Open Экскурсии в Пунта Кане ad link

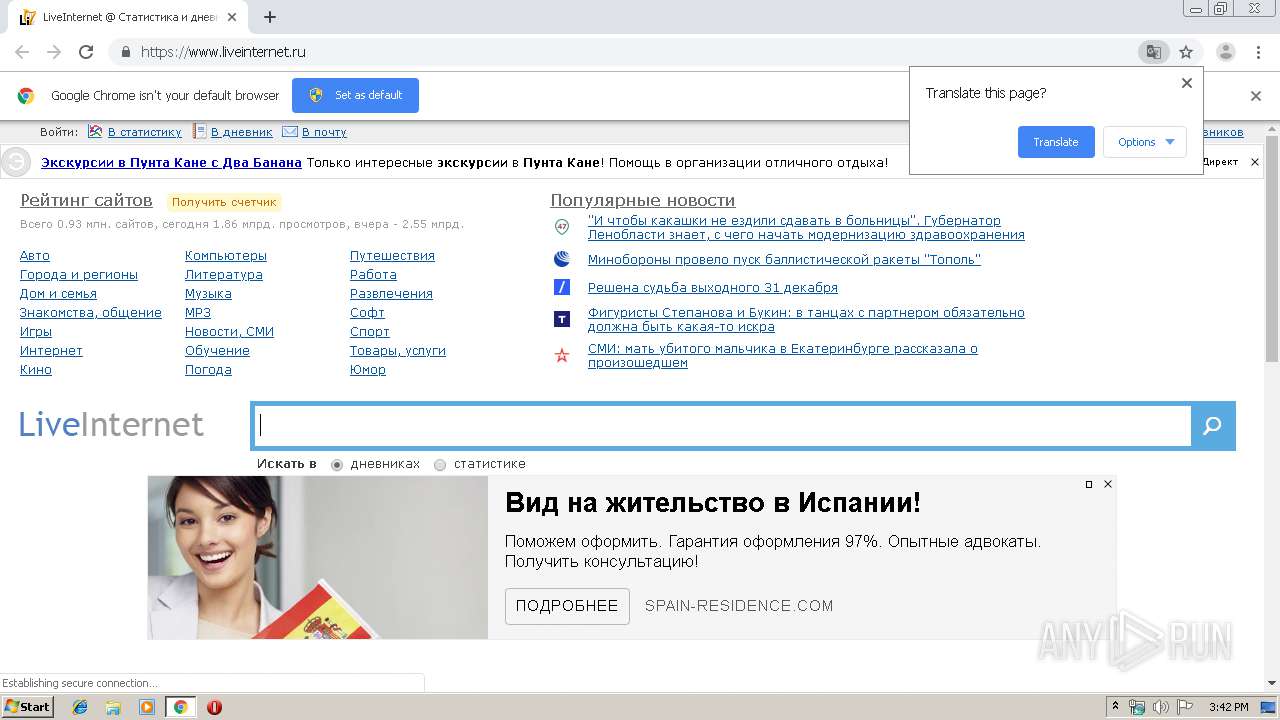point(171,162)
